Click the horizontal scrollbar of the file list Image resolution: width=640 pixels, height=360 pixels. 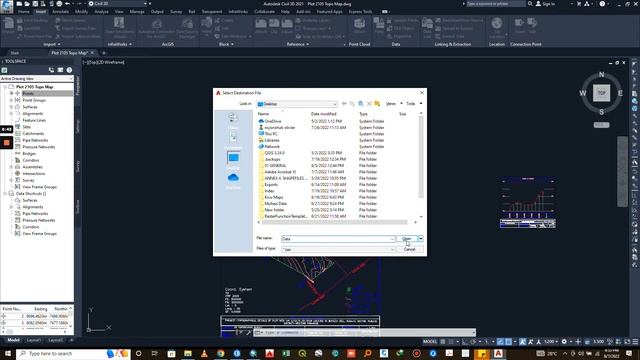335,222
